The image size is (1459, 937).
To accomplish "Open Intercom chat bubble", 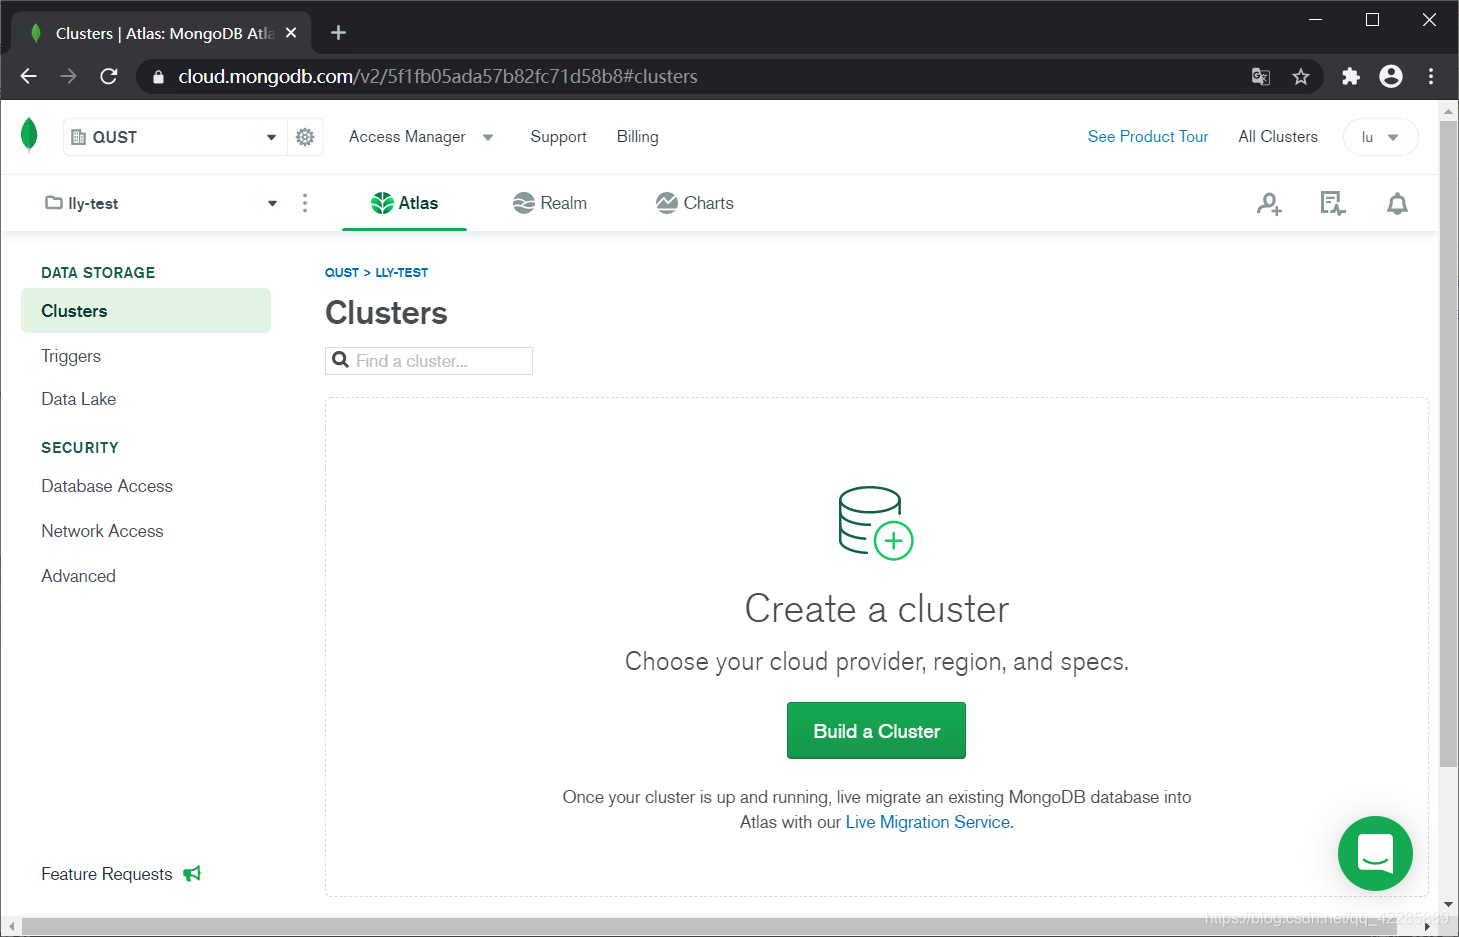I will [1375, 853].
